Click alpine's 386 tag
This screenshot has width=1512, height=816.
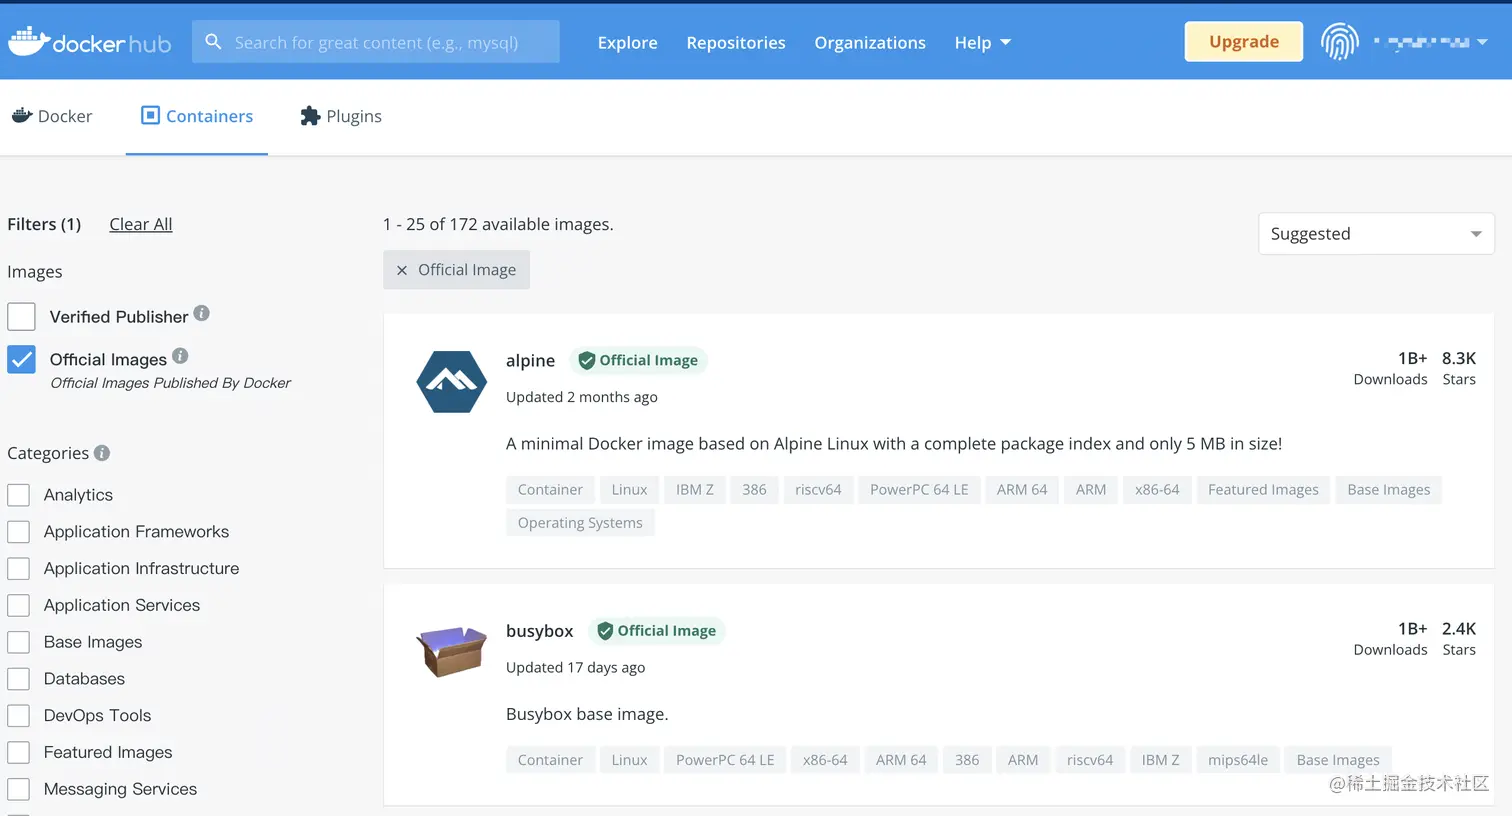click(754, 490)
